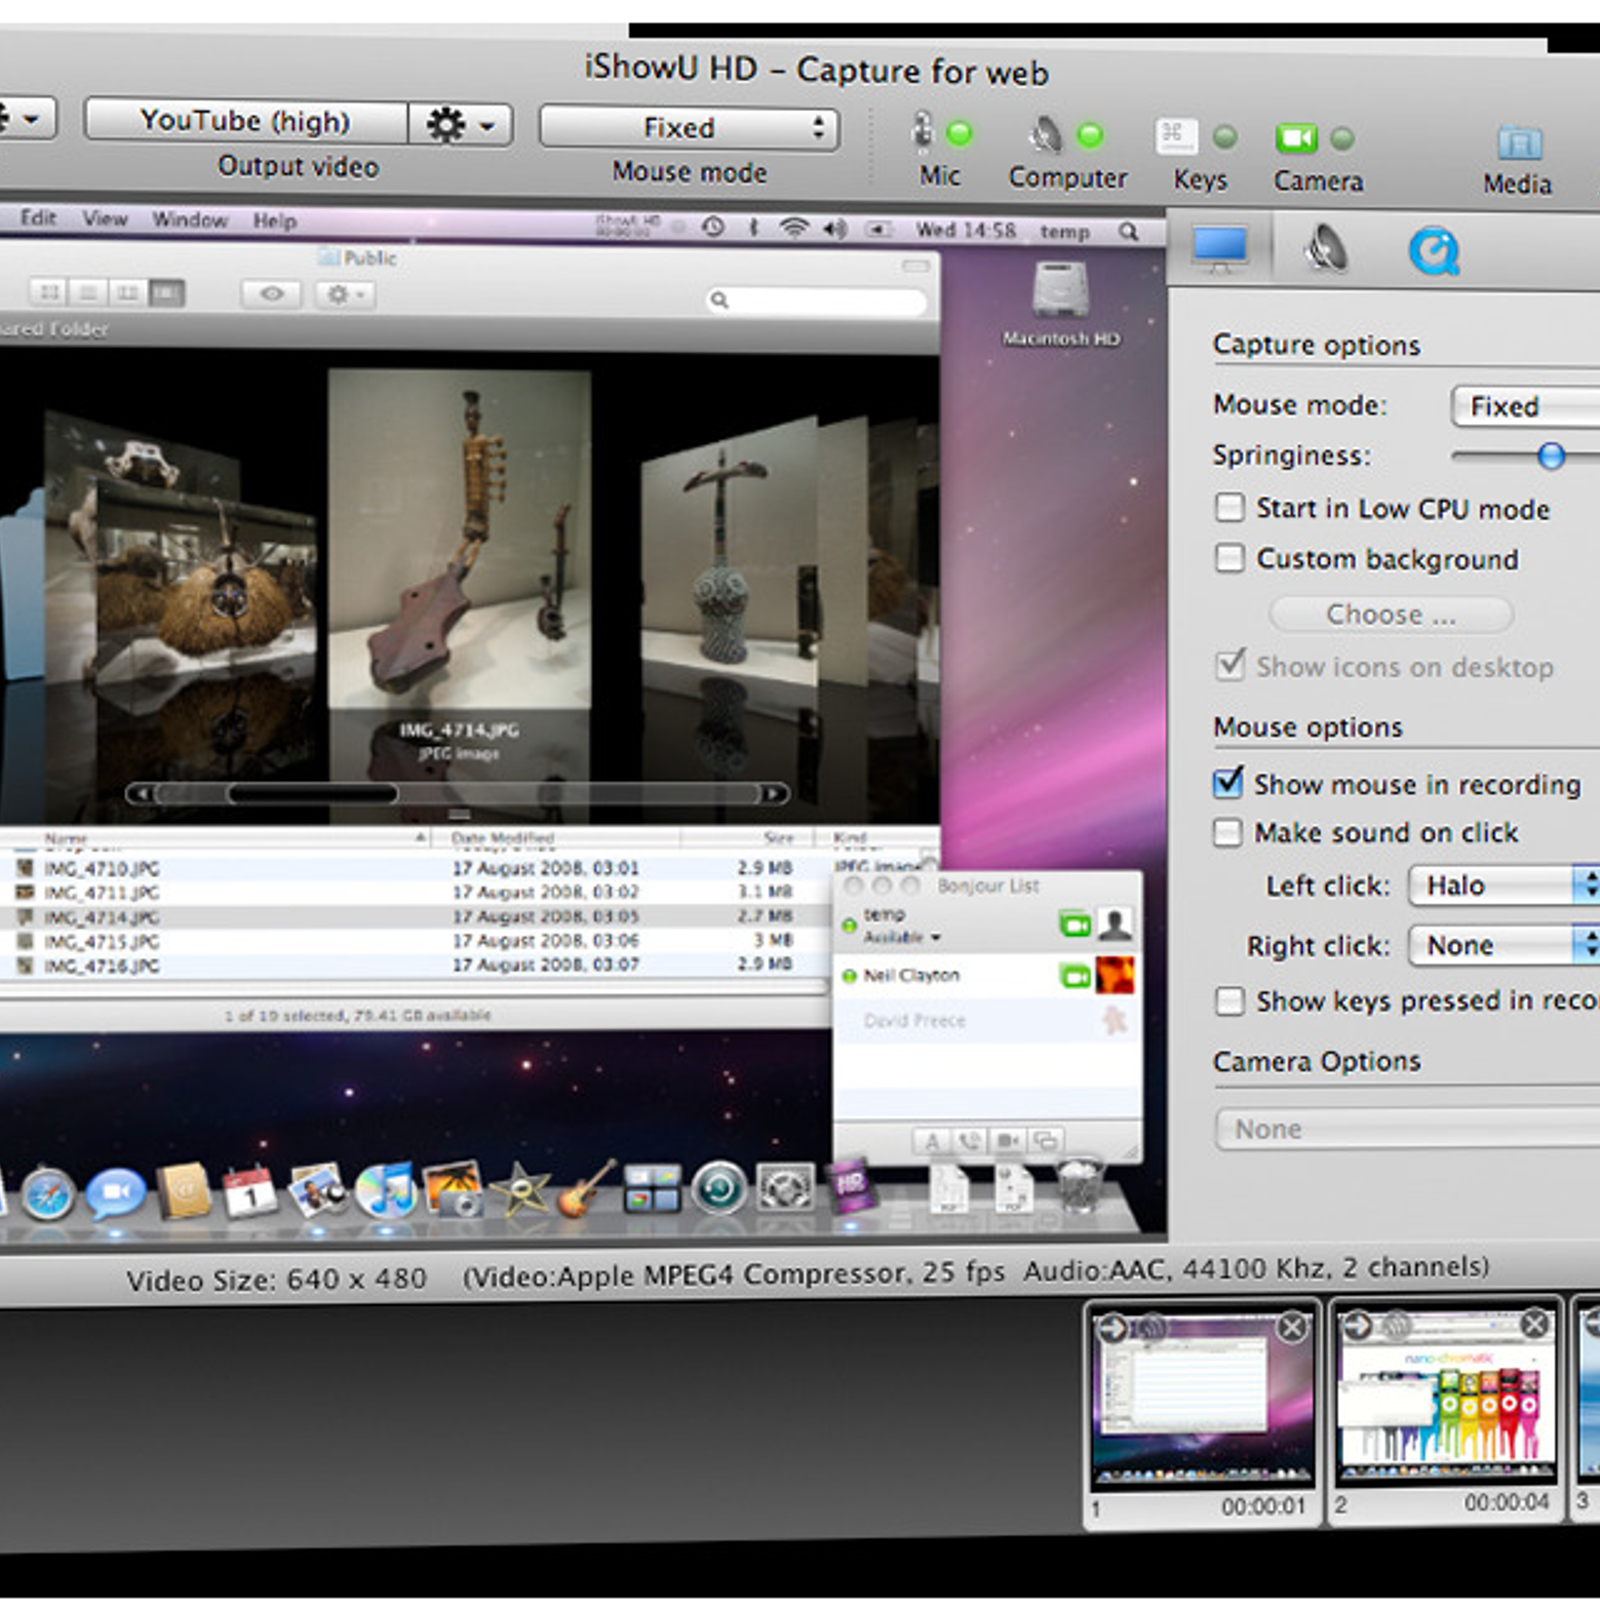1600x1600 pixels.
Task: Click the Finder search field in preview
Action: pyautogui.click(x=817, y=300)
